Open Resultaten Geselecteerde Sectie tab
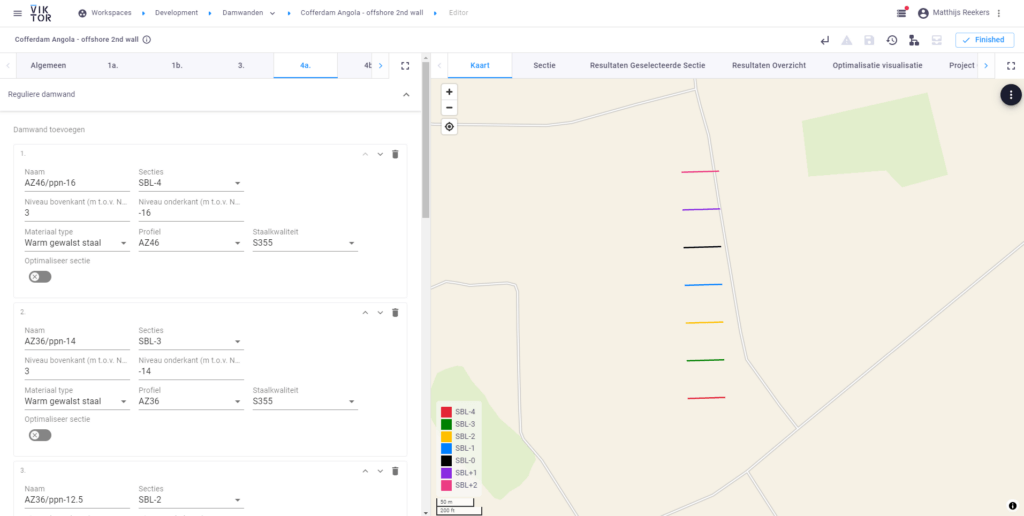 point(647,66)
